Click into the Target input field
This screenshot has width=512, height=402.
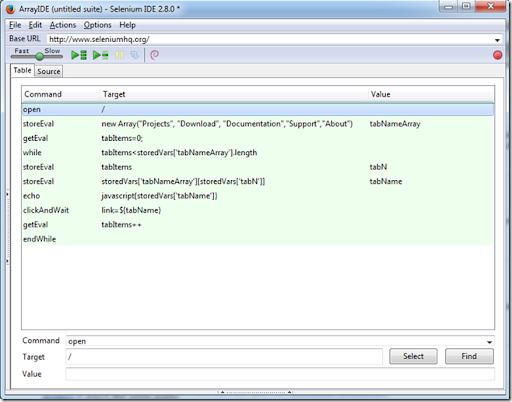coord(224,357)
